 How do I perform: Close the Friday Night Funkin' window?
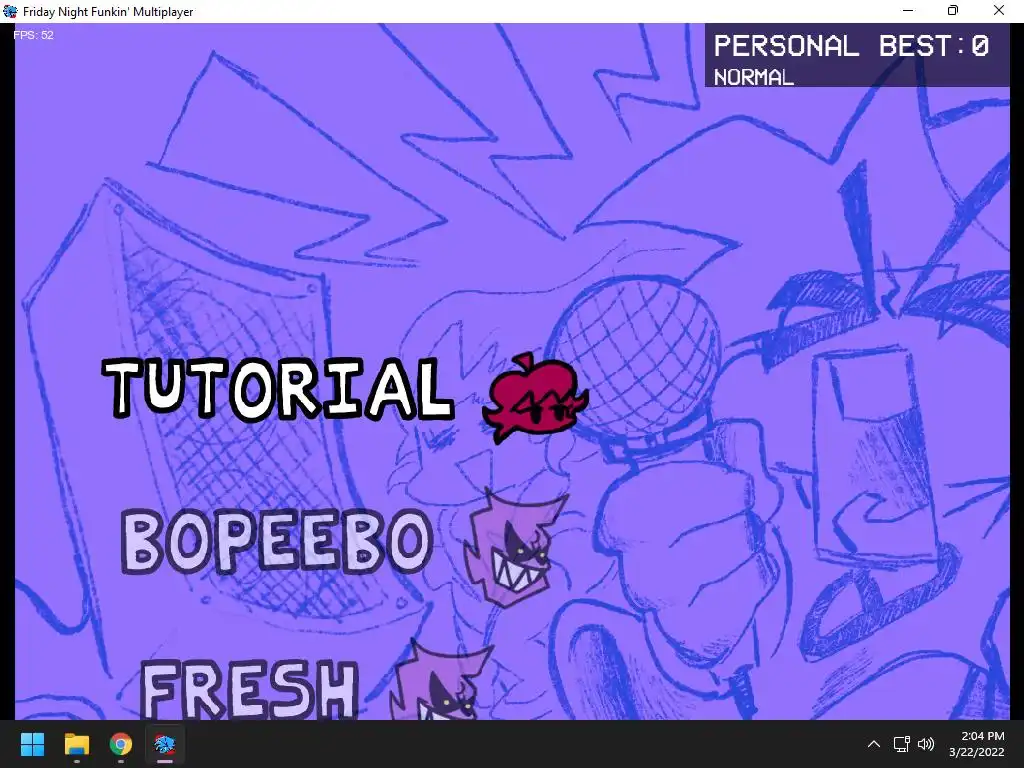[x=999, y=10]
